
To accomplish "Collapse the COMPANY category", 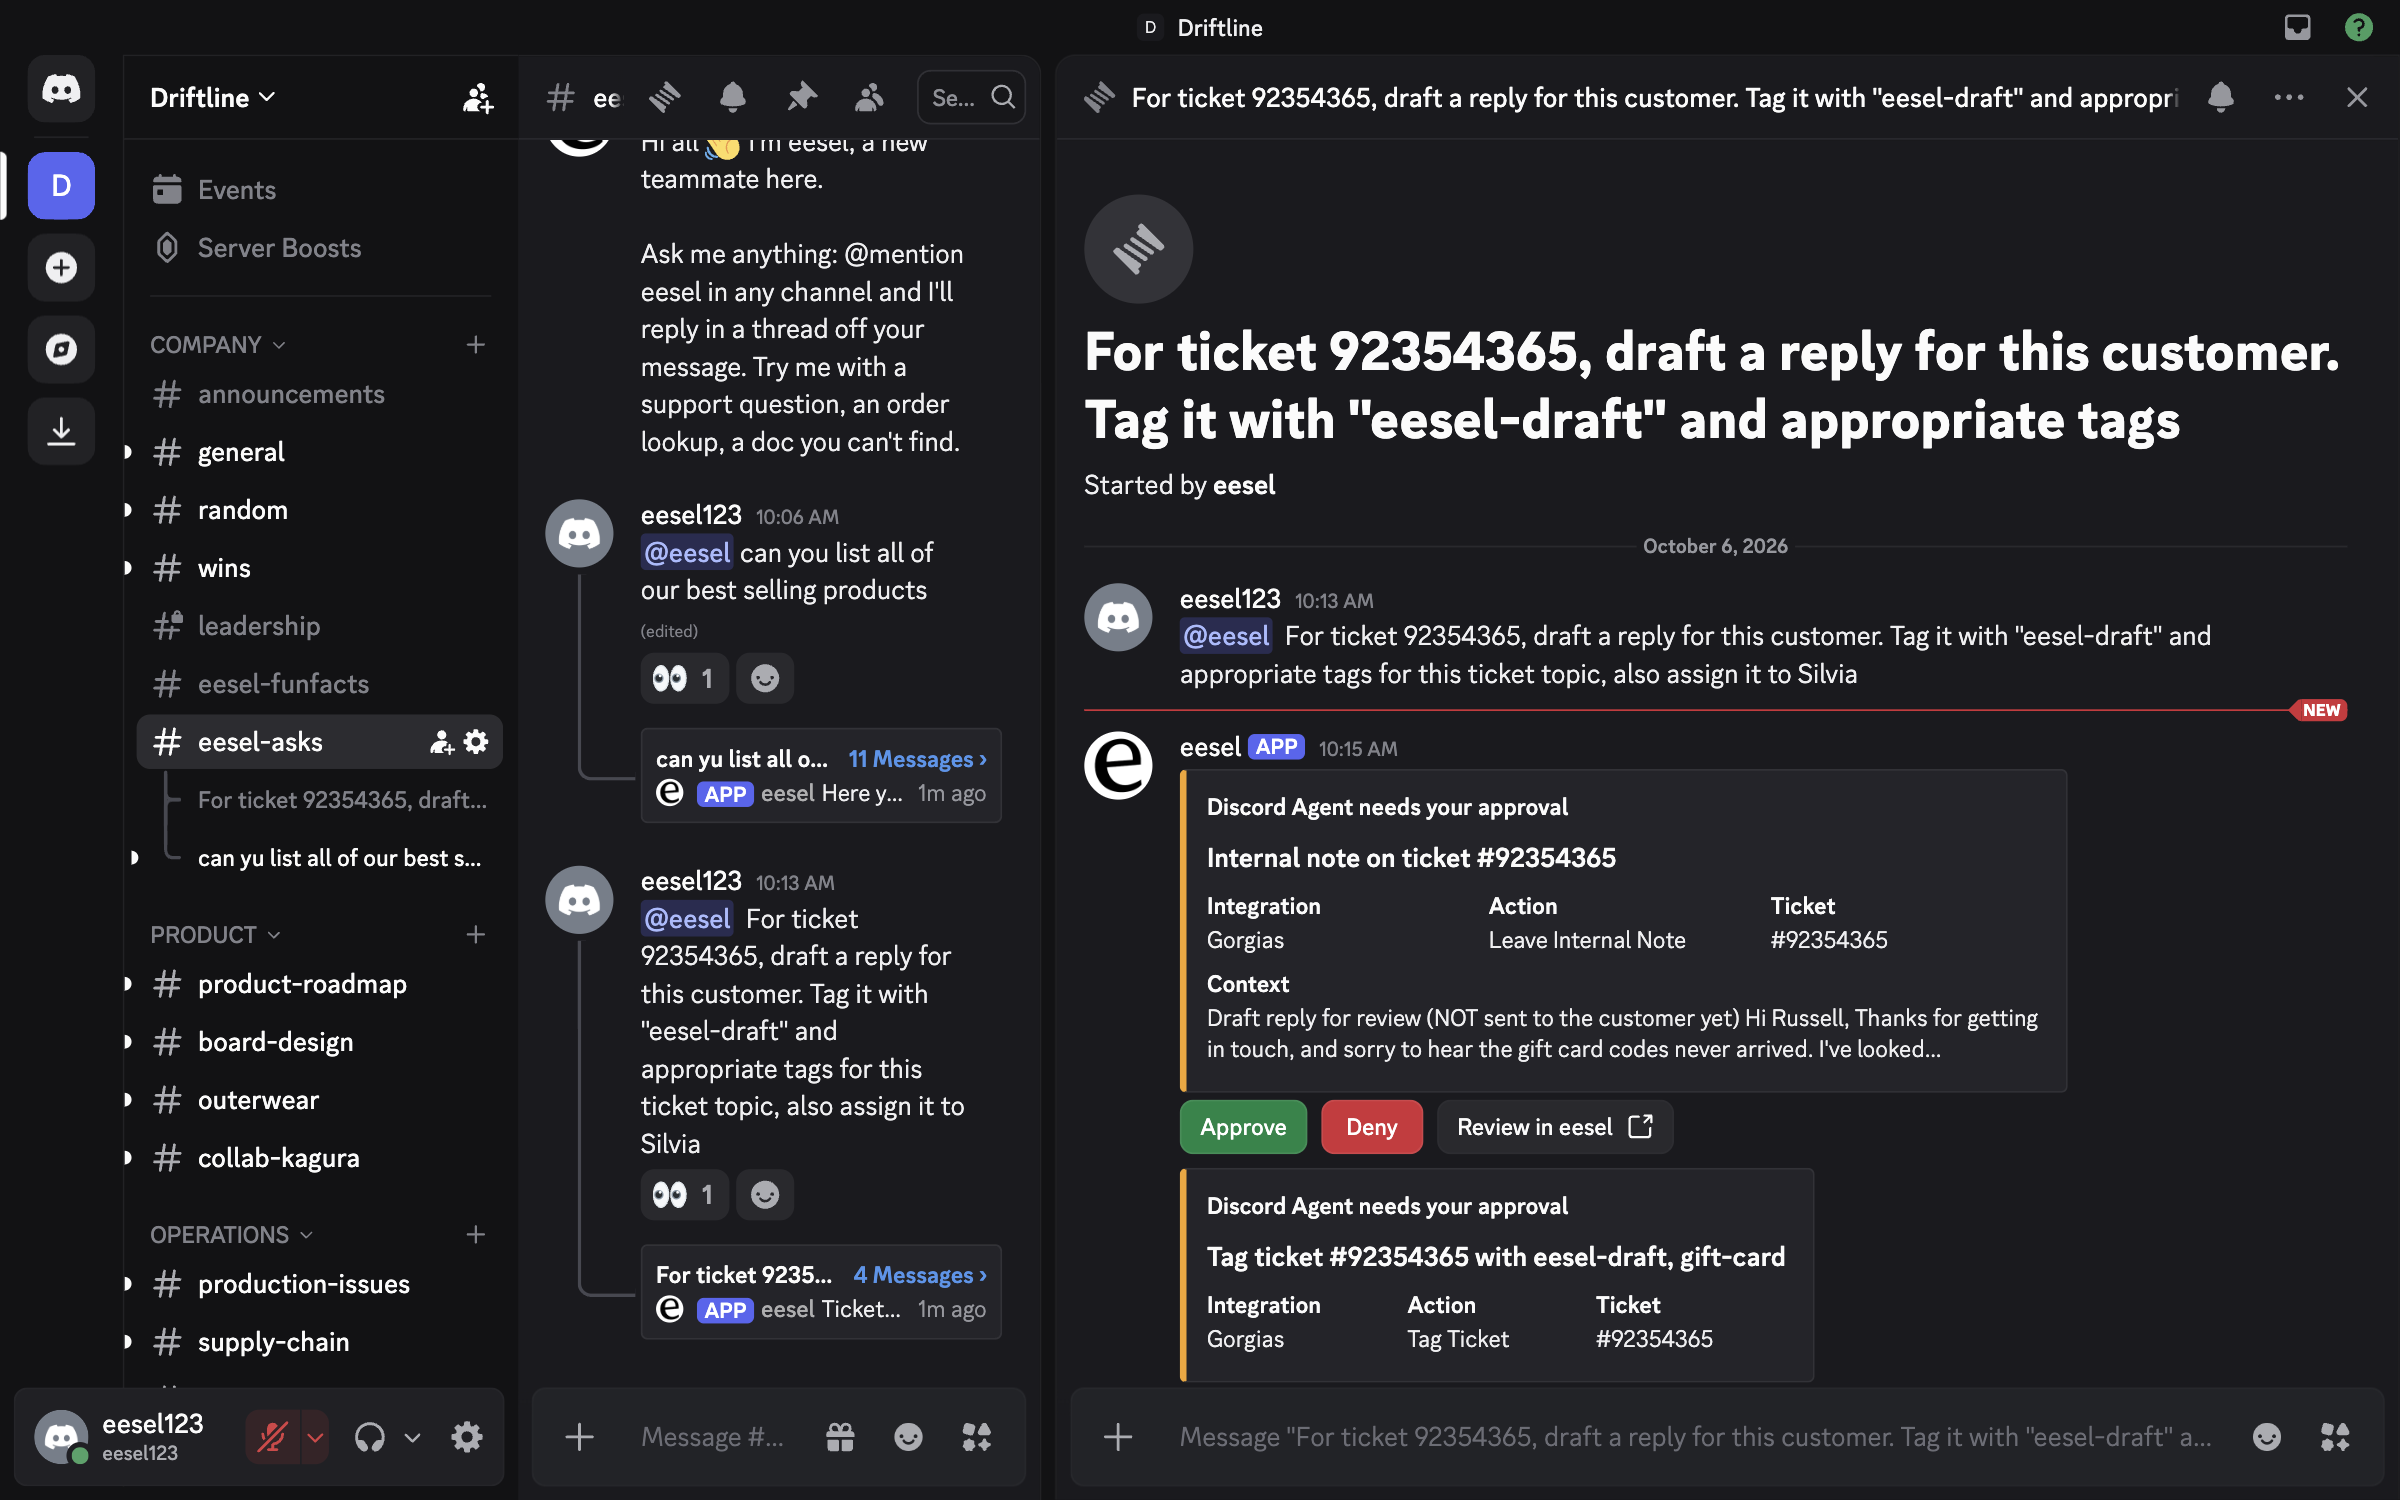I will pyautogui.click(x=218, y=345).
